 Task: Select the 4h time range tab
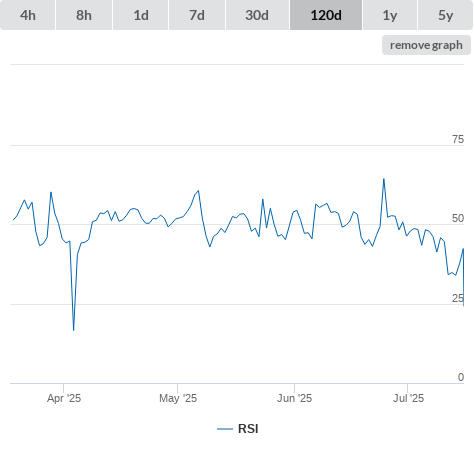[28, 15]
